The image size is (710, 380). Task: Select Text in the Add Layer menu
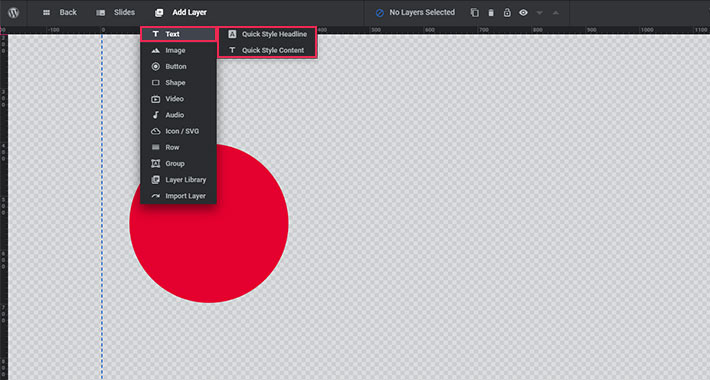(178, 34)
